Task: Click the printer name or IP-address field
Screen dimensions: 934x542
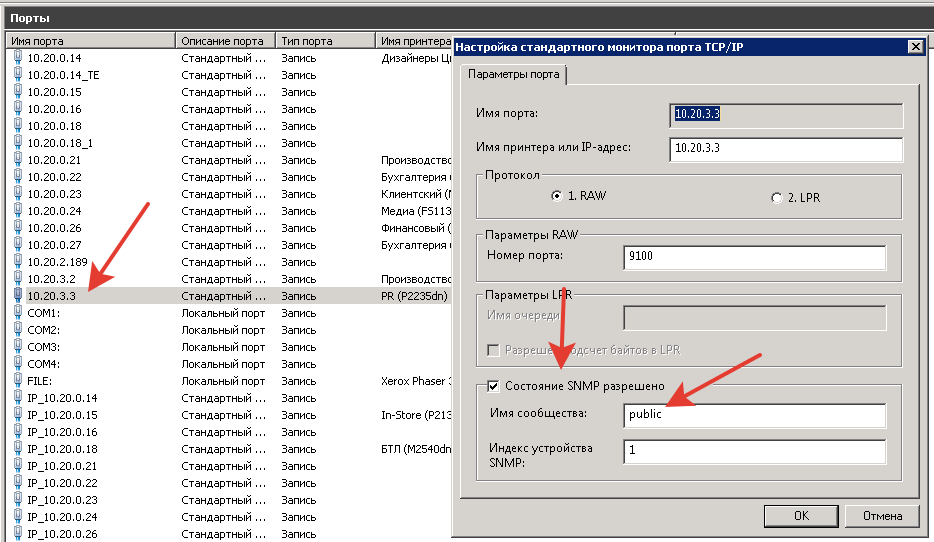Action: [786, 149]
